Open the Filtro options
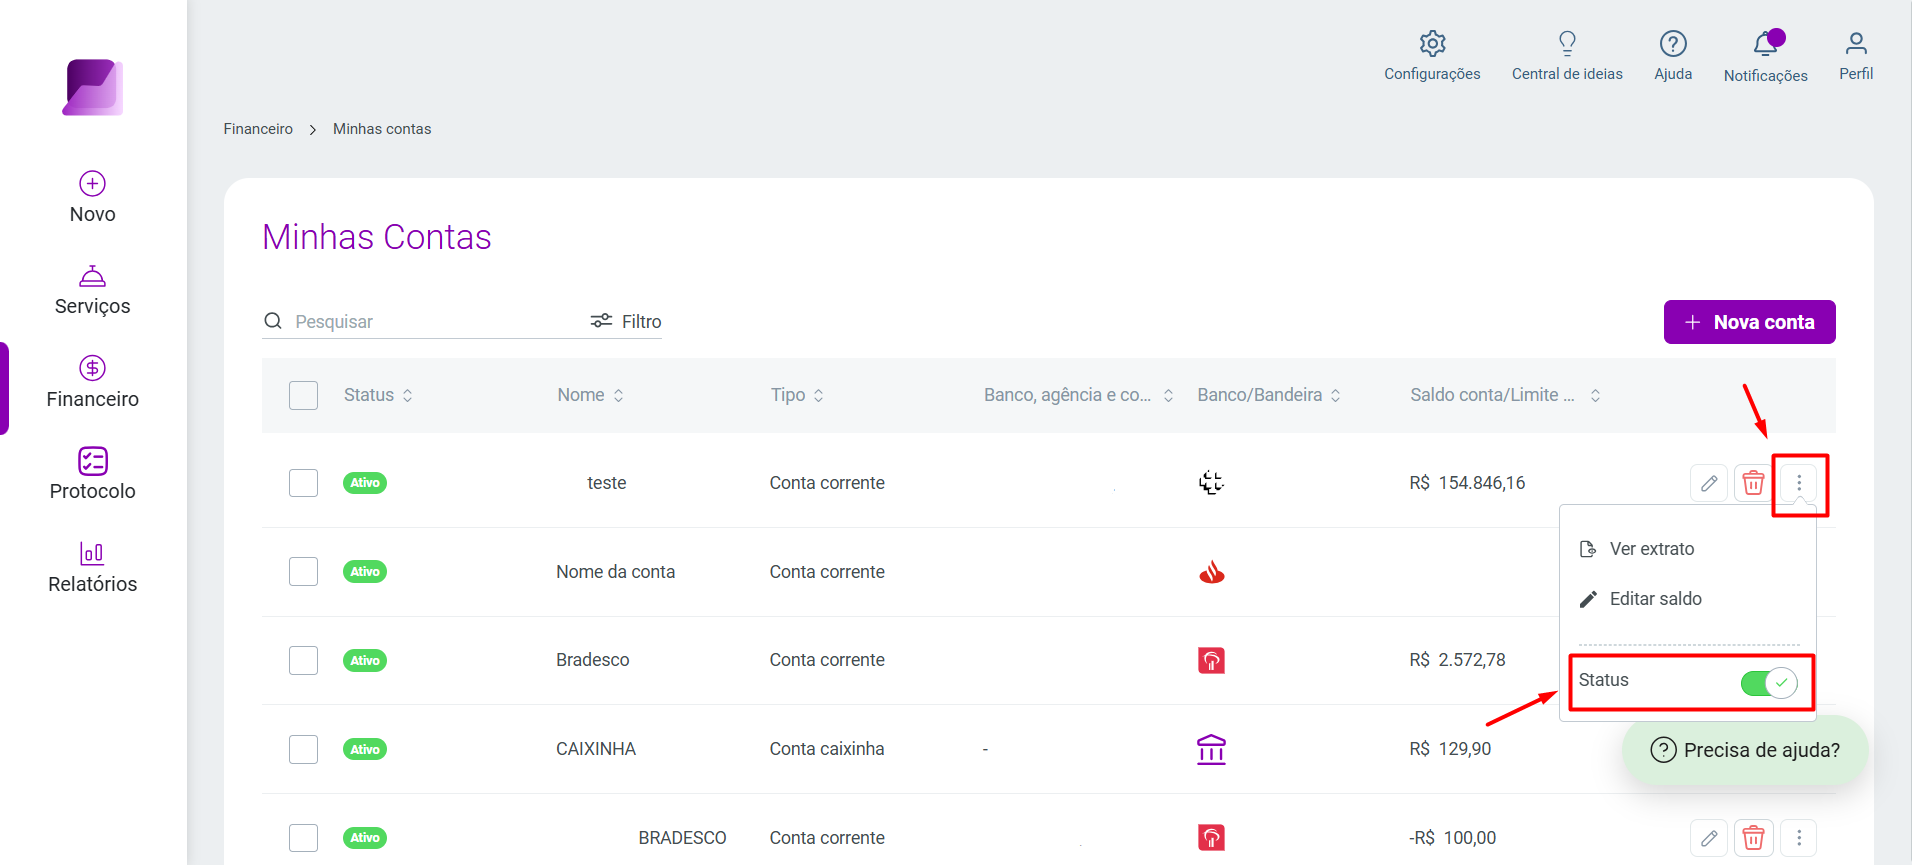The image size is (1912, 865). point(626,321)
